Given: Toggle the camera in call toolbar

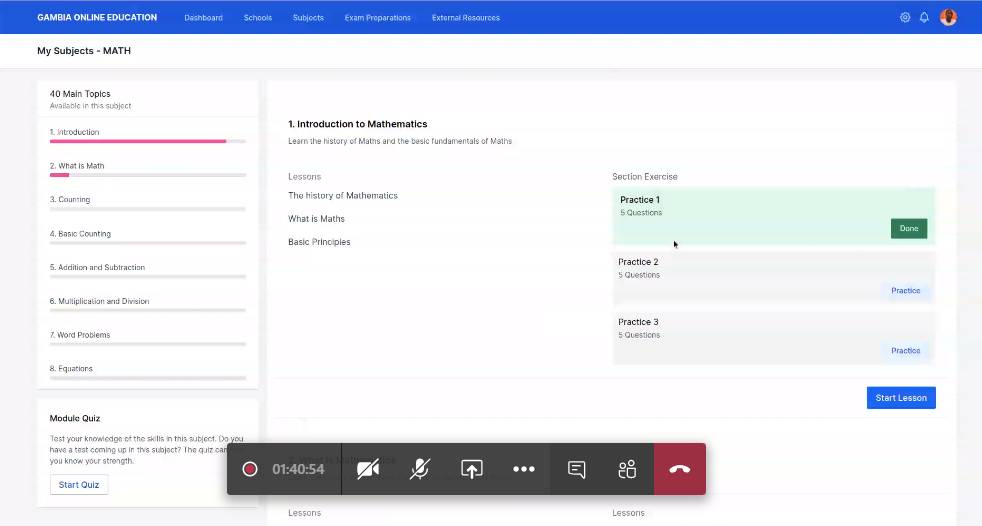Looking at the screenshot, I should [368, 469].
